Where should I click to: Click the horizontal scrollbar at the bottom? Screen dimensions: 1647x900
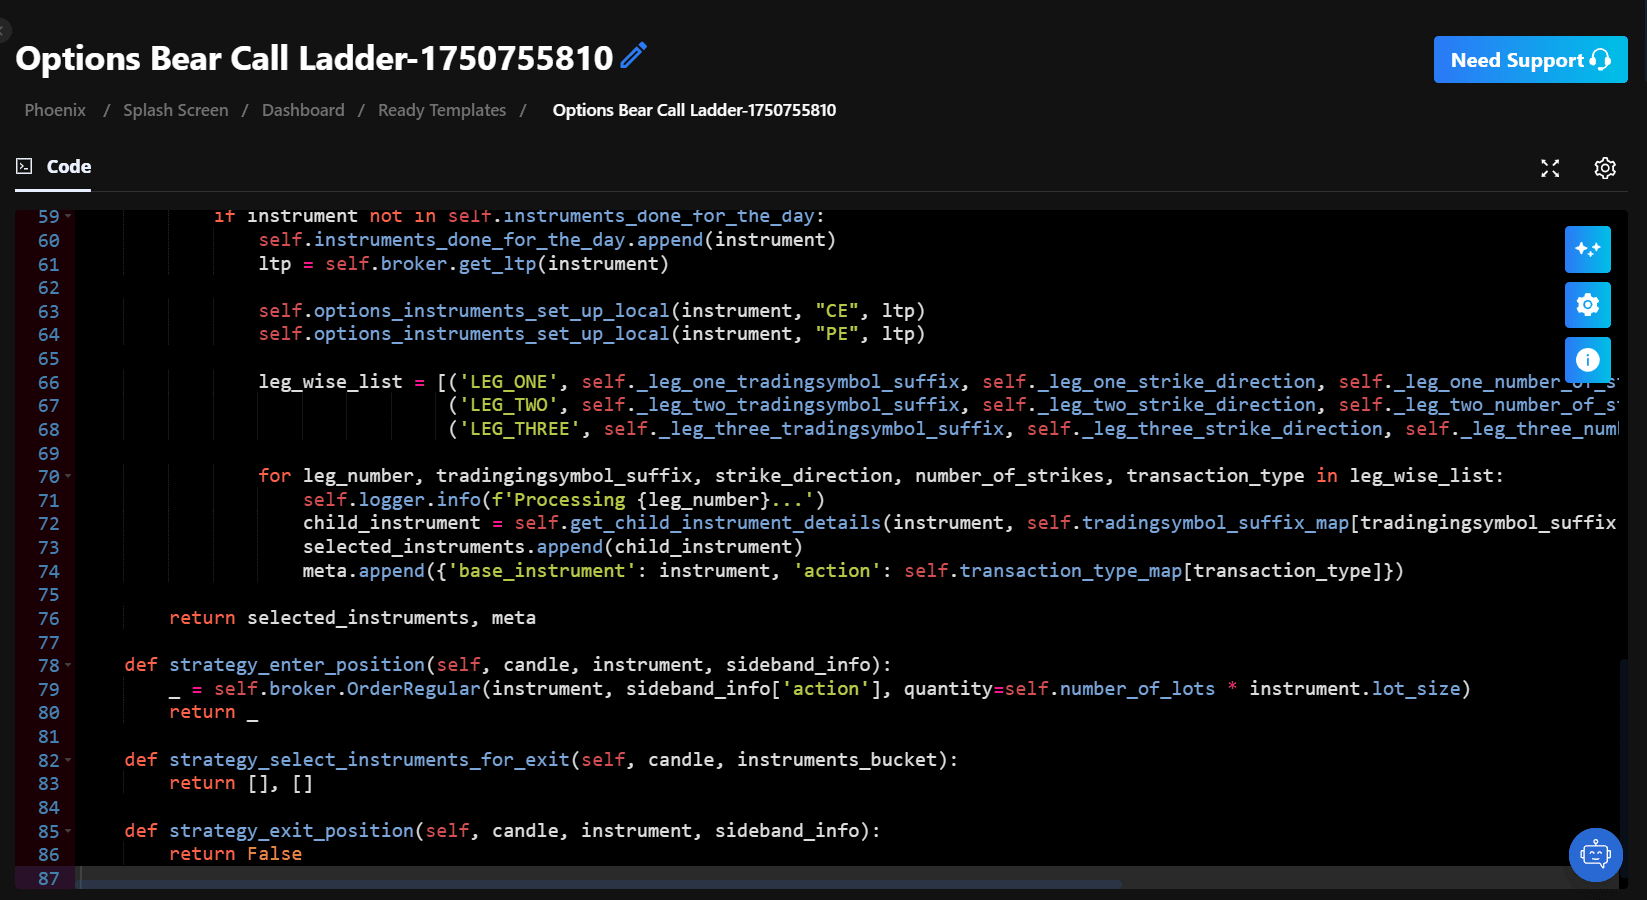pyautogui.click(x=600, y=884)
